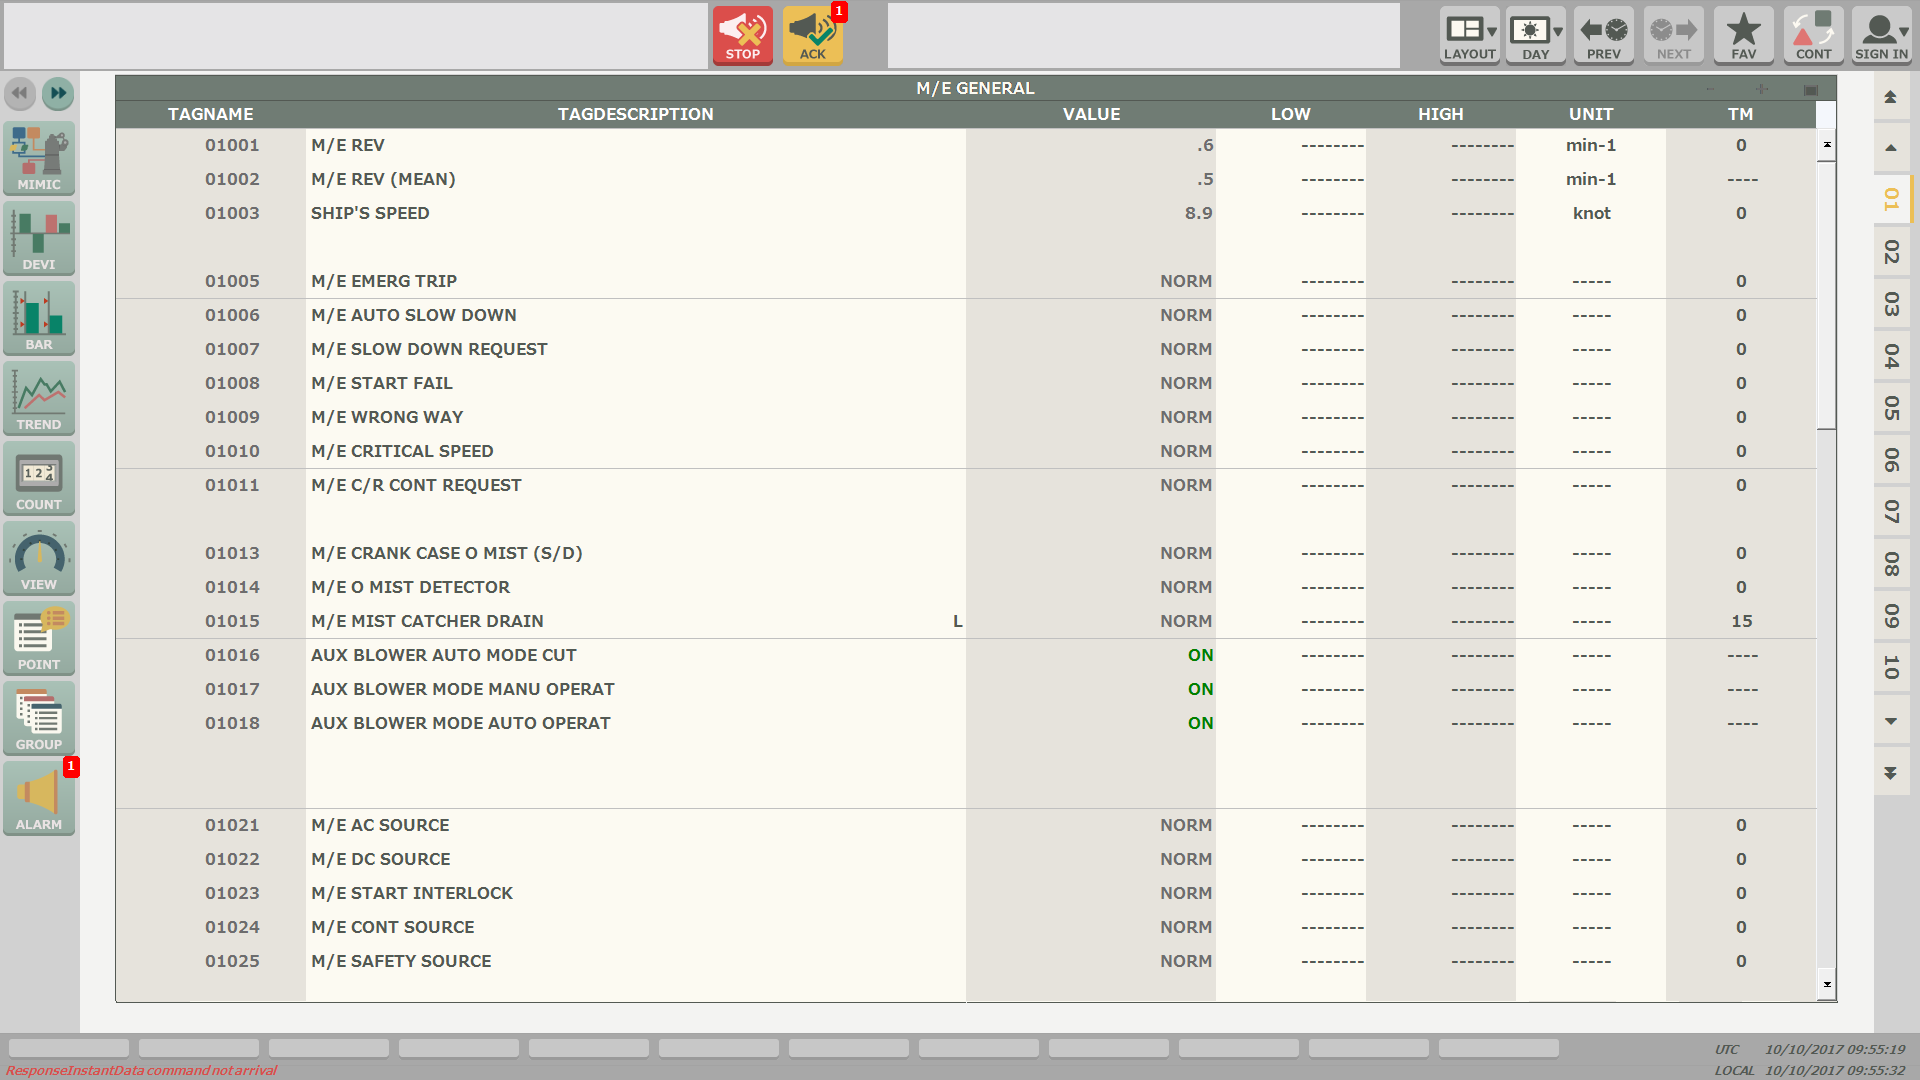Open the COUNT display
1920x1080 pixels.
[x=39, y=478]
